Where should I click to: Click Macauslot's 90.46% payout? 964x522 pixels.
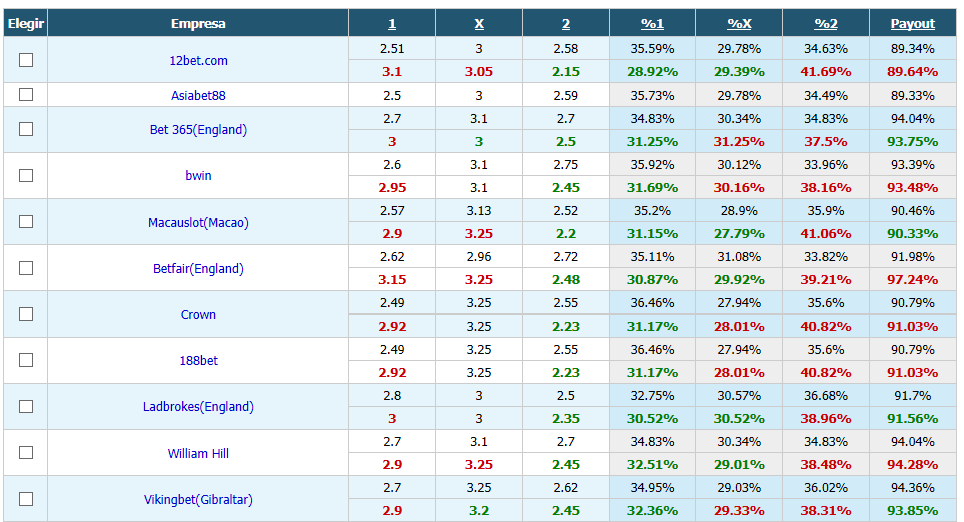point(912,210)
